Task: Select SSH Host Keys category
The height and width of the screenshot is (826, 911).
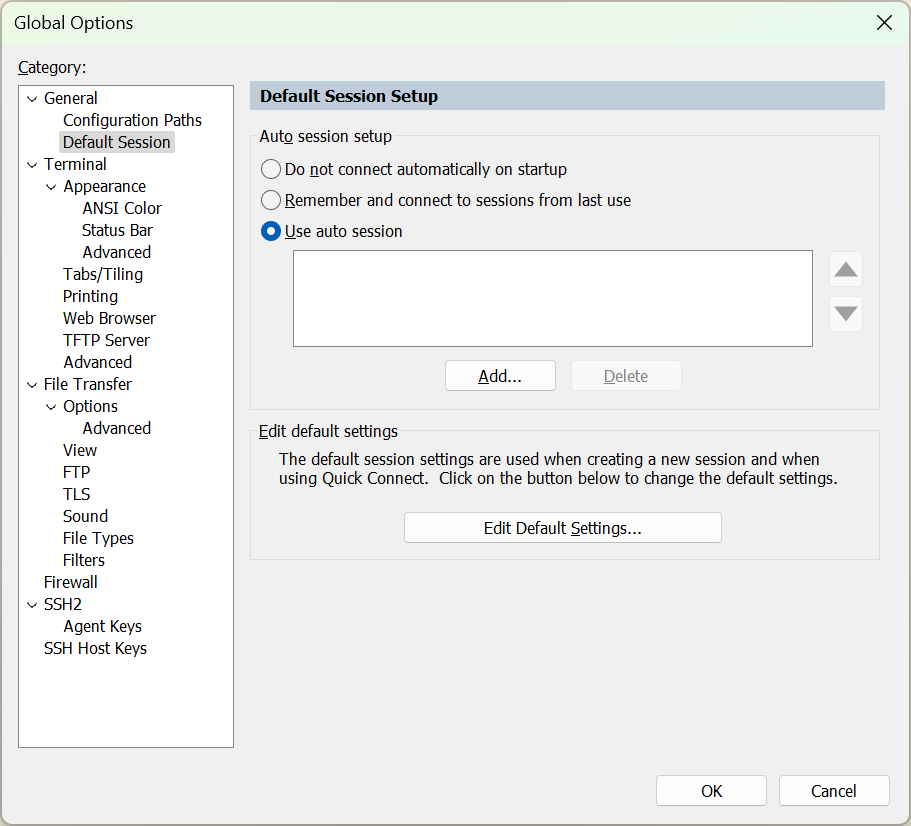Action: 95,648
